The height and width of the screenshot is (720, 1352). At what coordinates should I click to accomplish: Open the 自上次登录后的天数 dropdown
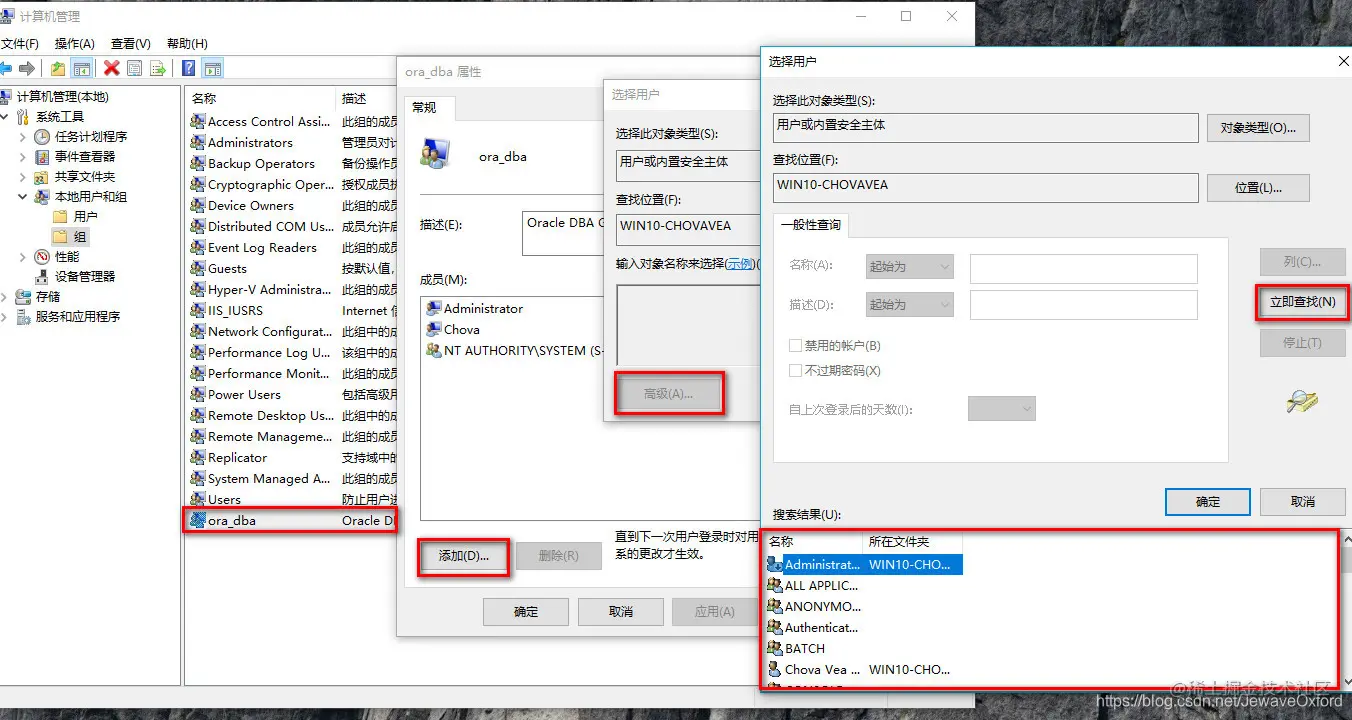[x=1002, y=409]
